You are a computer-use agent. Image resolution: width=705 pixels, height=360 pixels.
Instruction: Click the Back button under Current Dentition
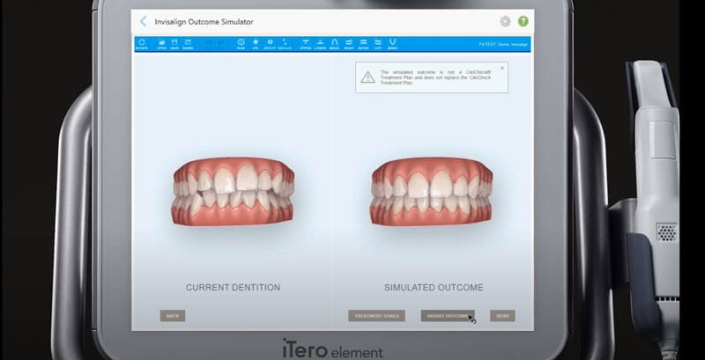point(173,316)
